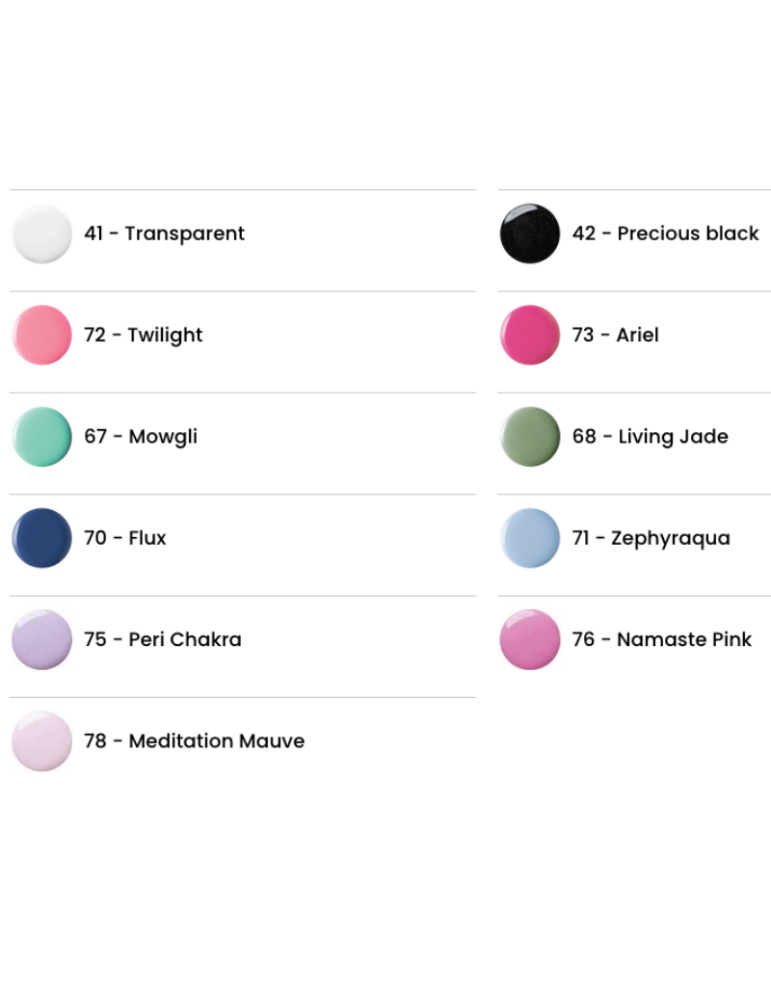
Task: Select the hot pink Ariel swatch
Action: 530,335
